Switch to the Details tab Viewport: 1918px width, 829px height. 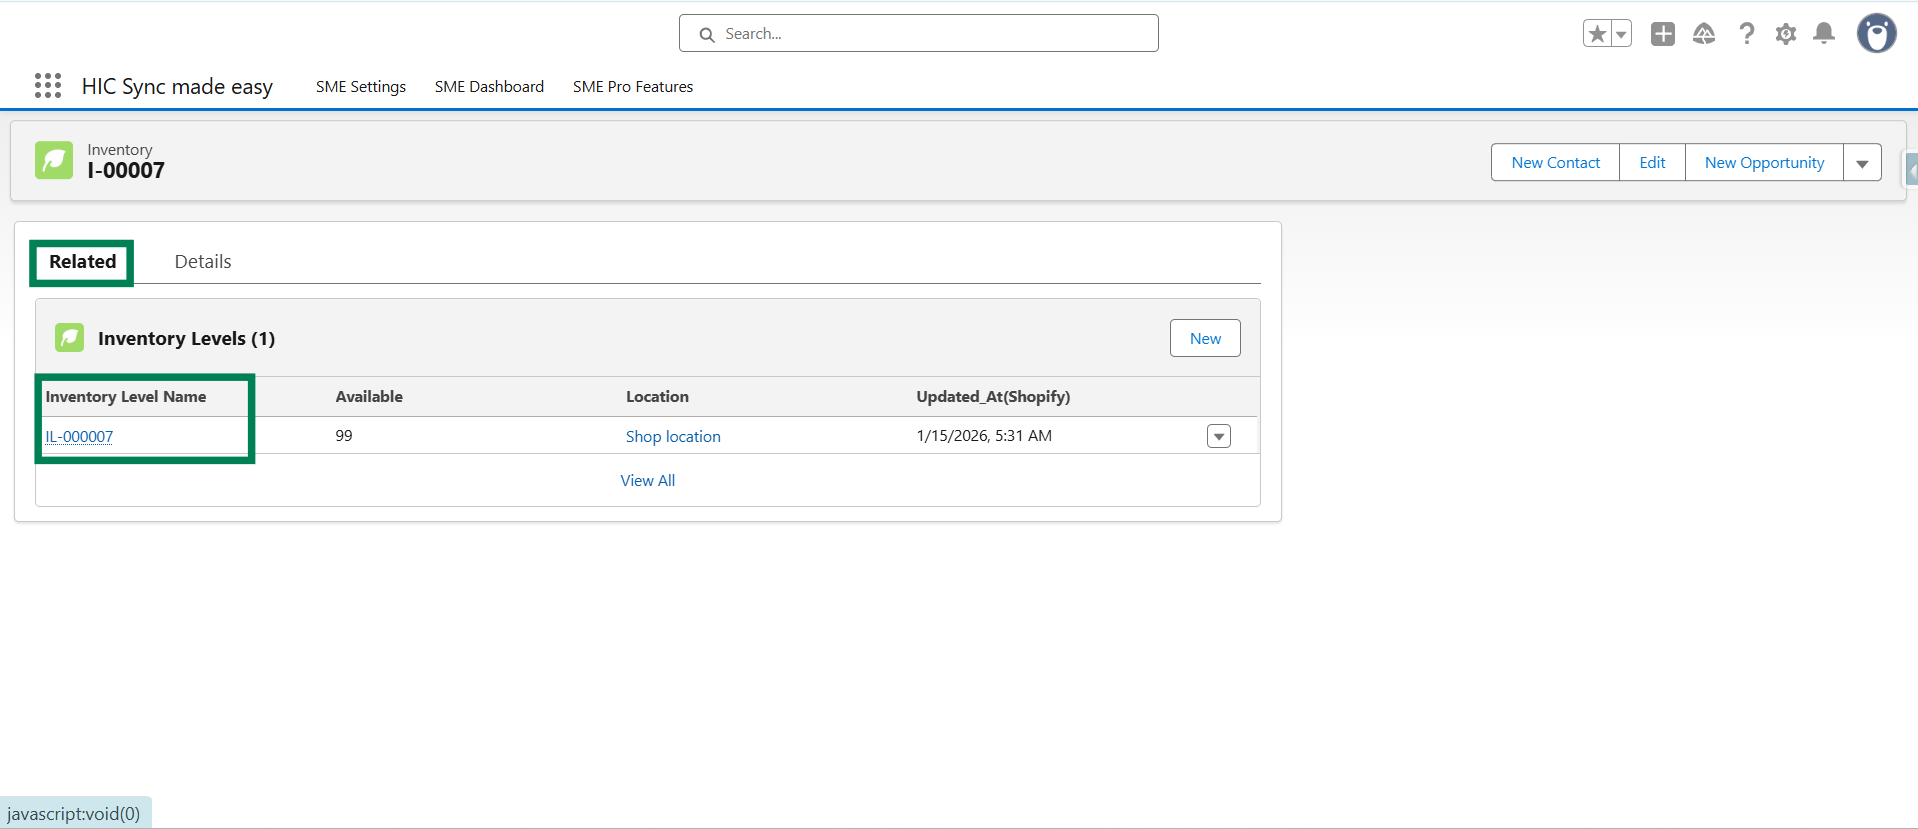203,262
